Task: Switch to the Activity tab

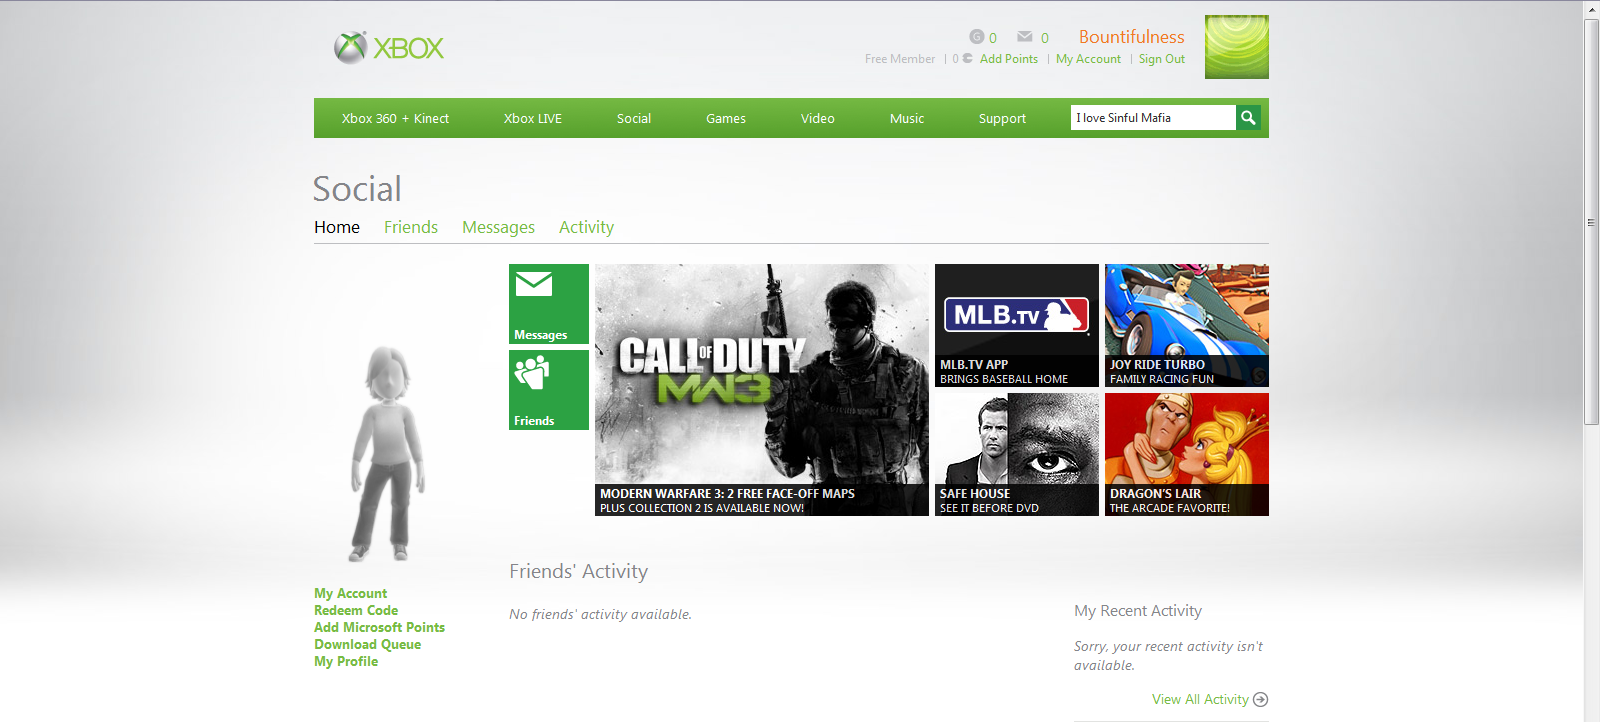Action: pos(586,228)
